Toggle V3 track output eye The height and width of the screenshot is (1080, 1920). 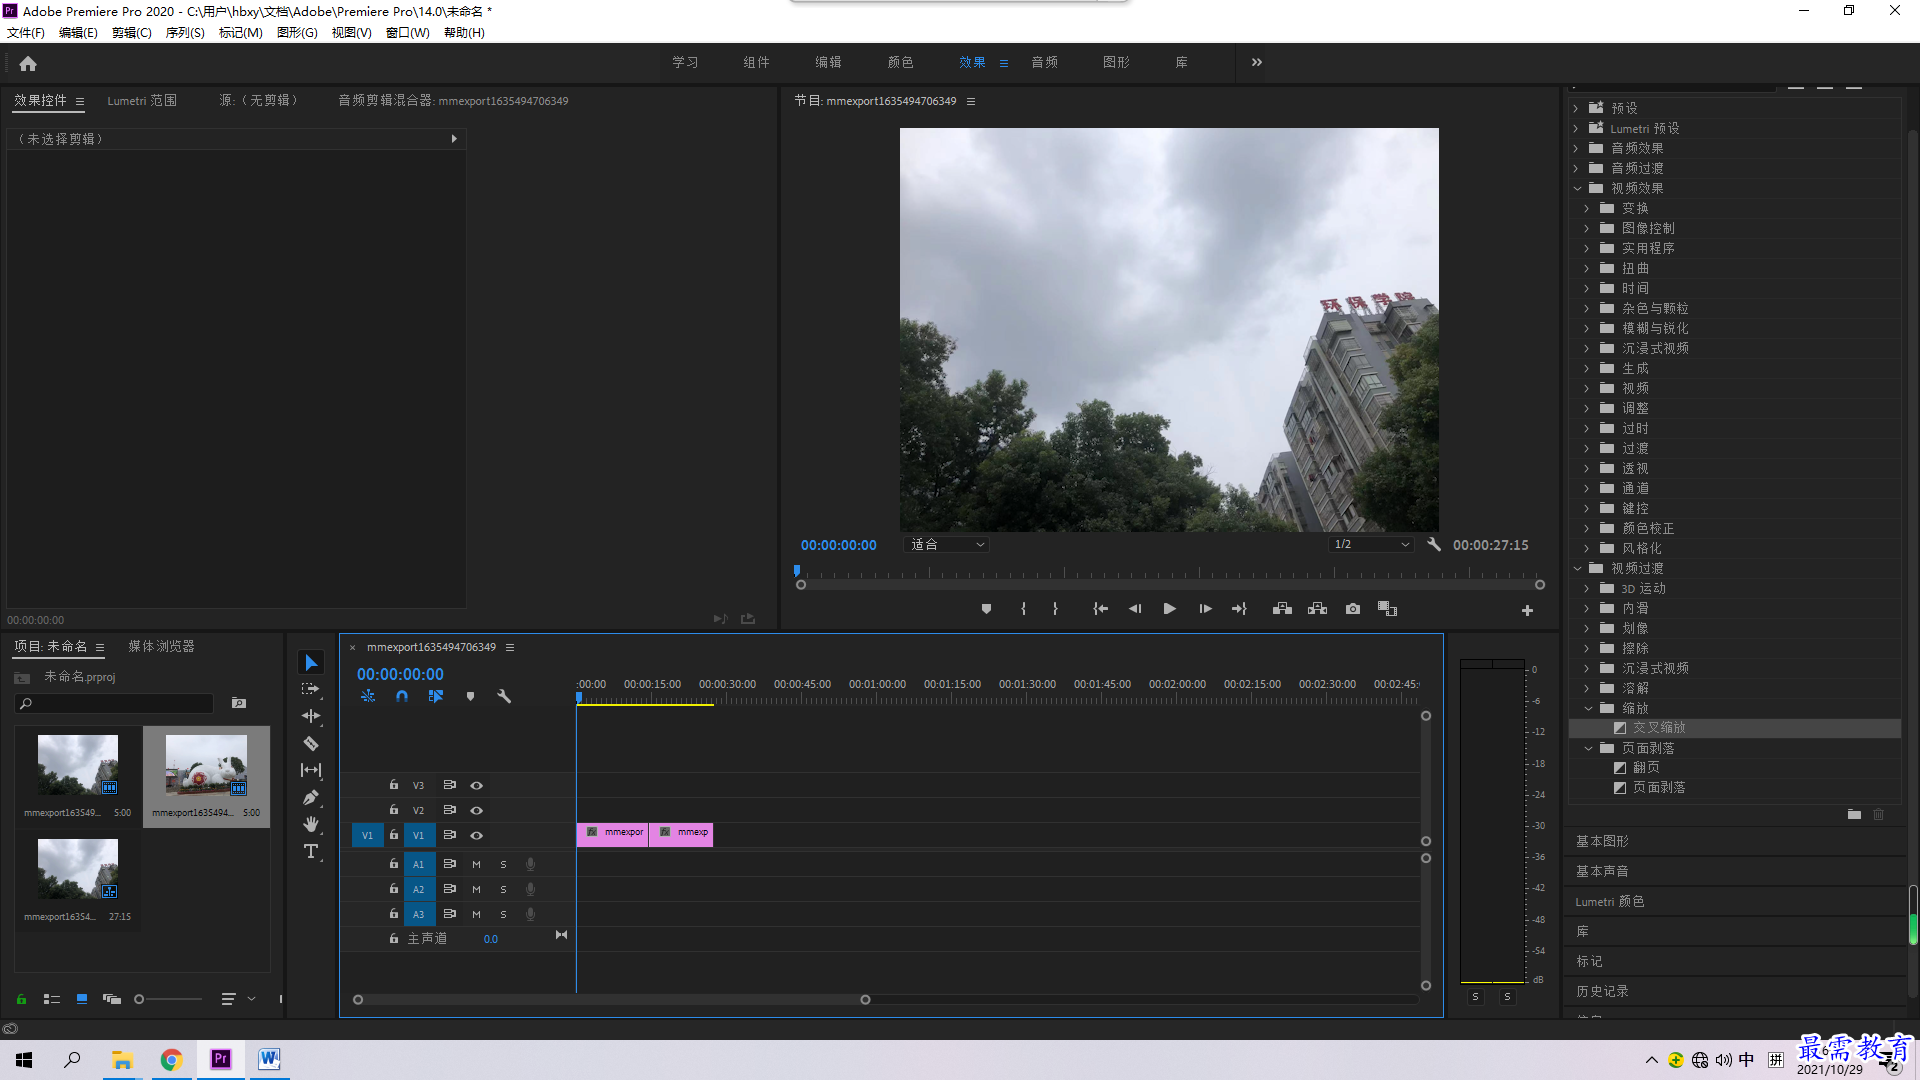(x=477, y=785)
